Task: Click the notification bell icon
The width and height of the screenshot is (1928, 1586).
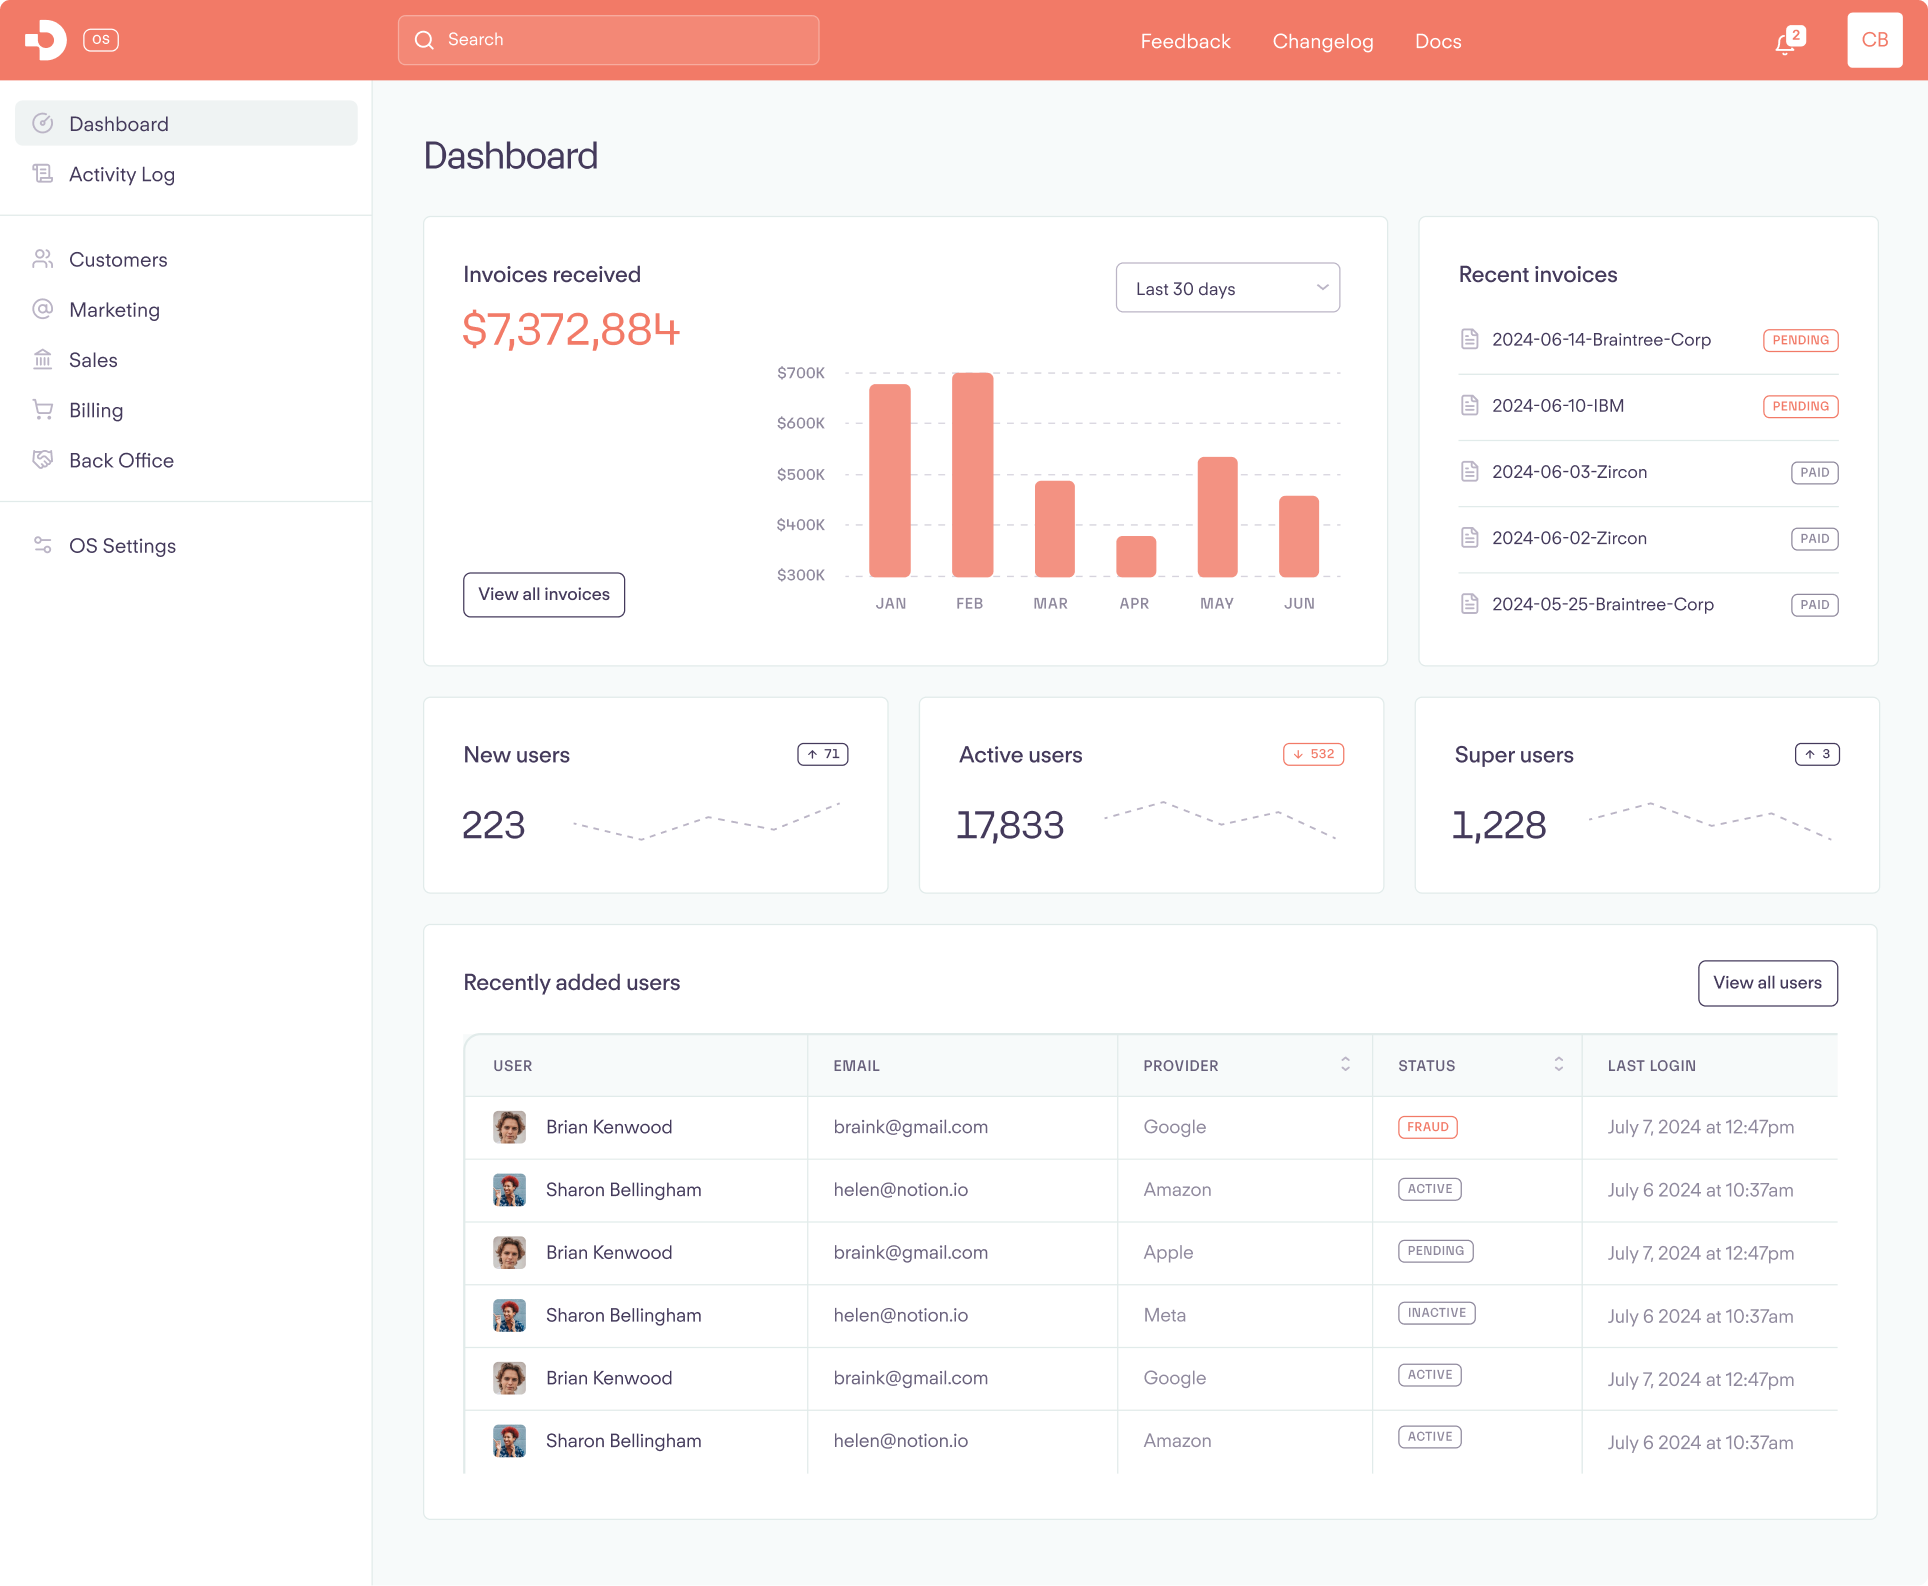Action: click(x=1785, y=43)
